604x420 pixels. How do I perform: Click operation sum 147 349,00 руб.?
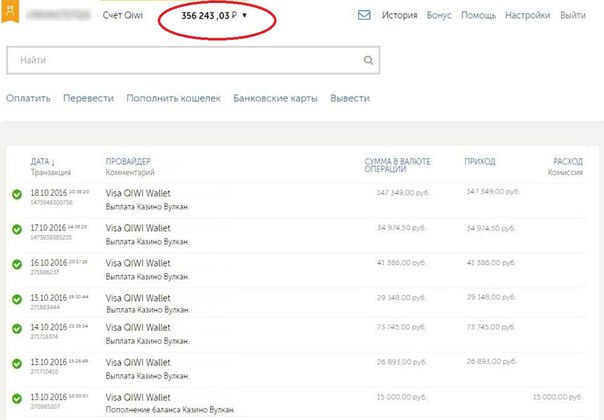(403, 192)
